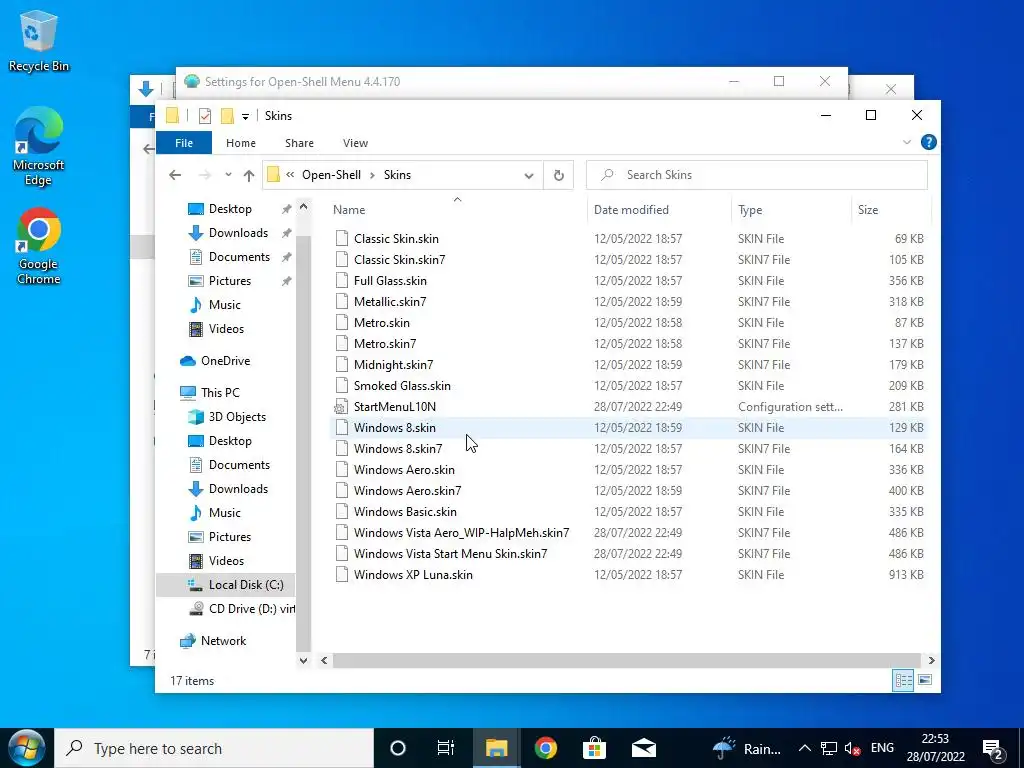Screen dimensions: 1024x768
Task: Select Windows Vista Aero_WIP-HalpMeh.skin7 file
Action: pyautogui.click(x=461, y=533)
